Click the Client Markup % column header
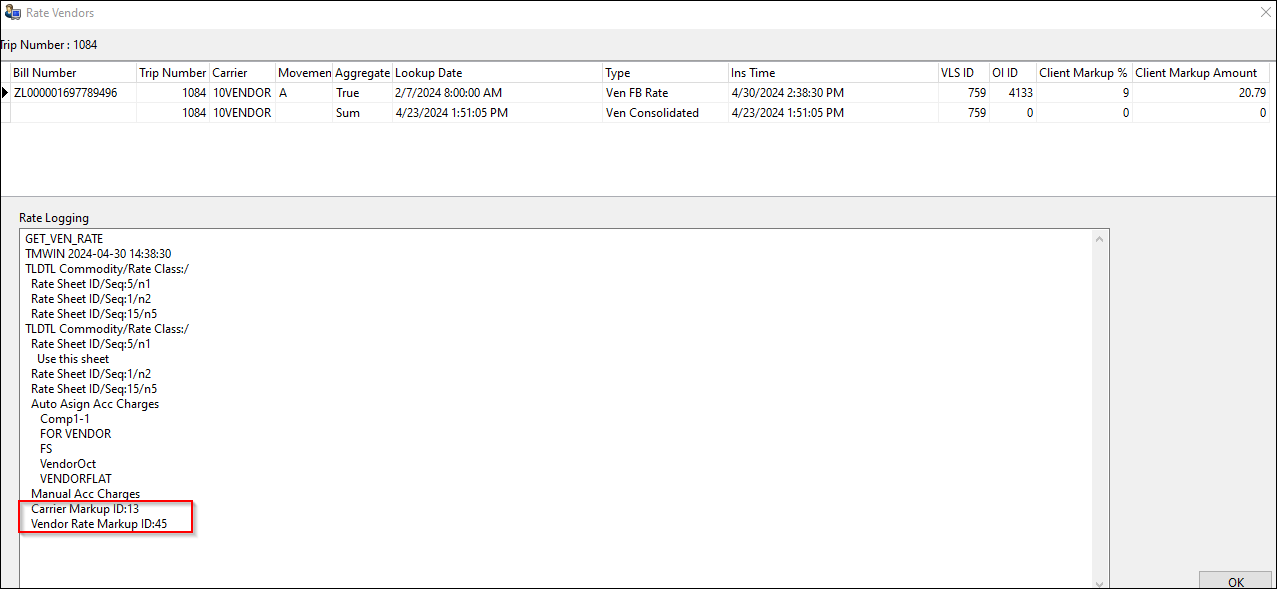Screen dimensions: 1277x589 pyautogui.click(x=1083, y=73)
